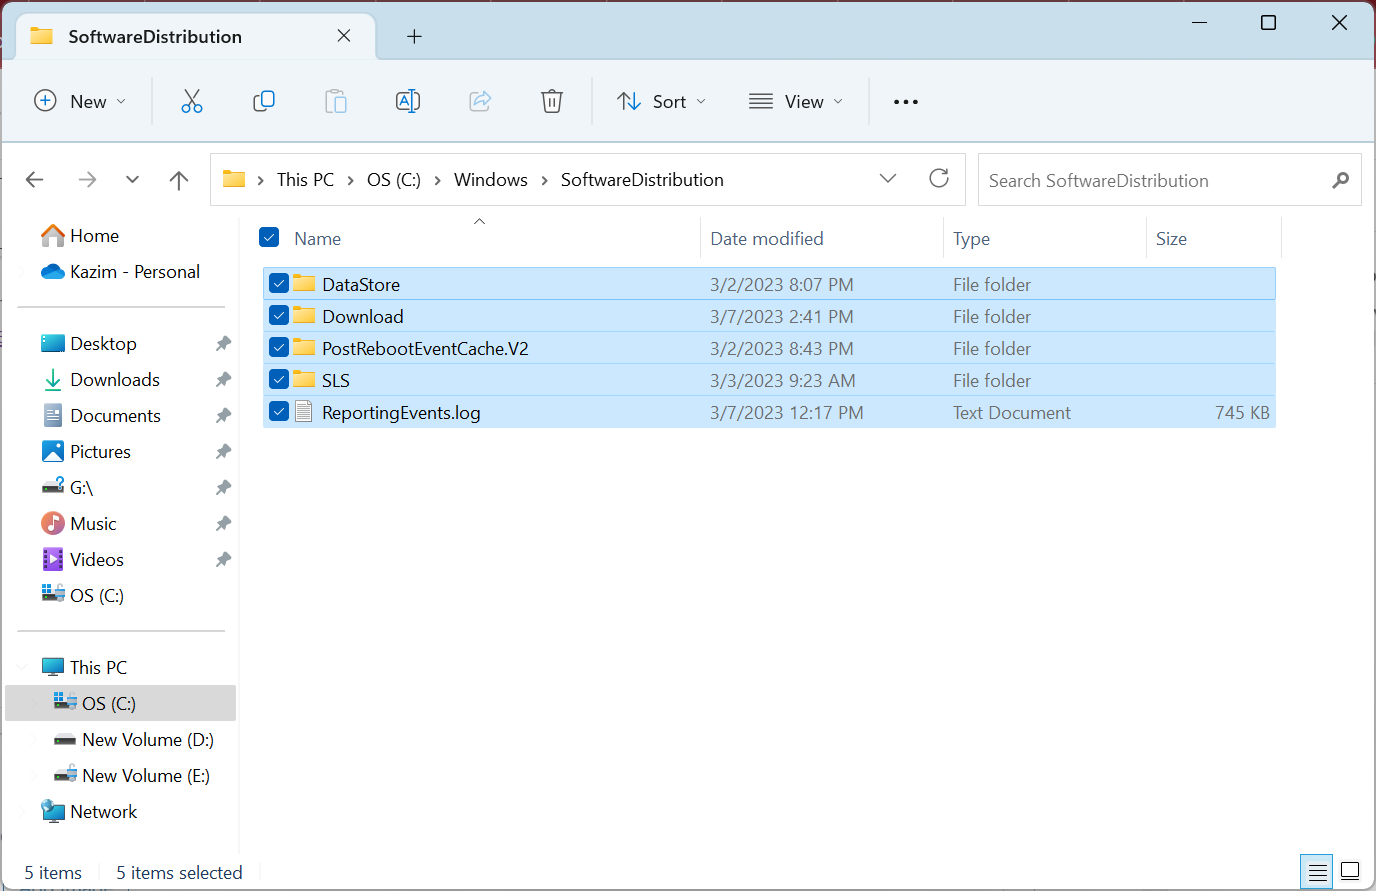Open recent locations dropdown chevron
Screen dimensions: 1376x891
pos(133,180)
